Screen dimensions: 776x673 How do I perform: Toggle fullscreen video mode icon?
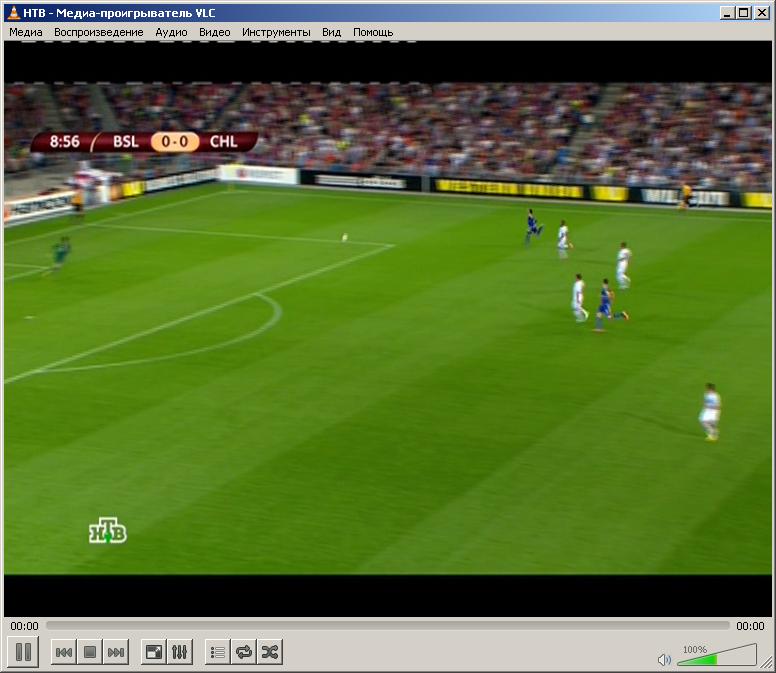point(153,652)
